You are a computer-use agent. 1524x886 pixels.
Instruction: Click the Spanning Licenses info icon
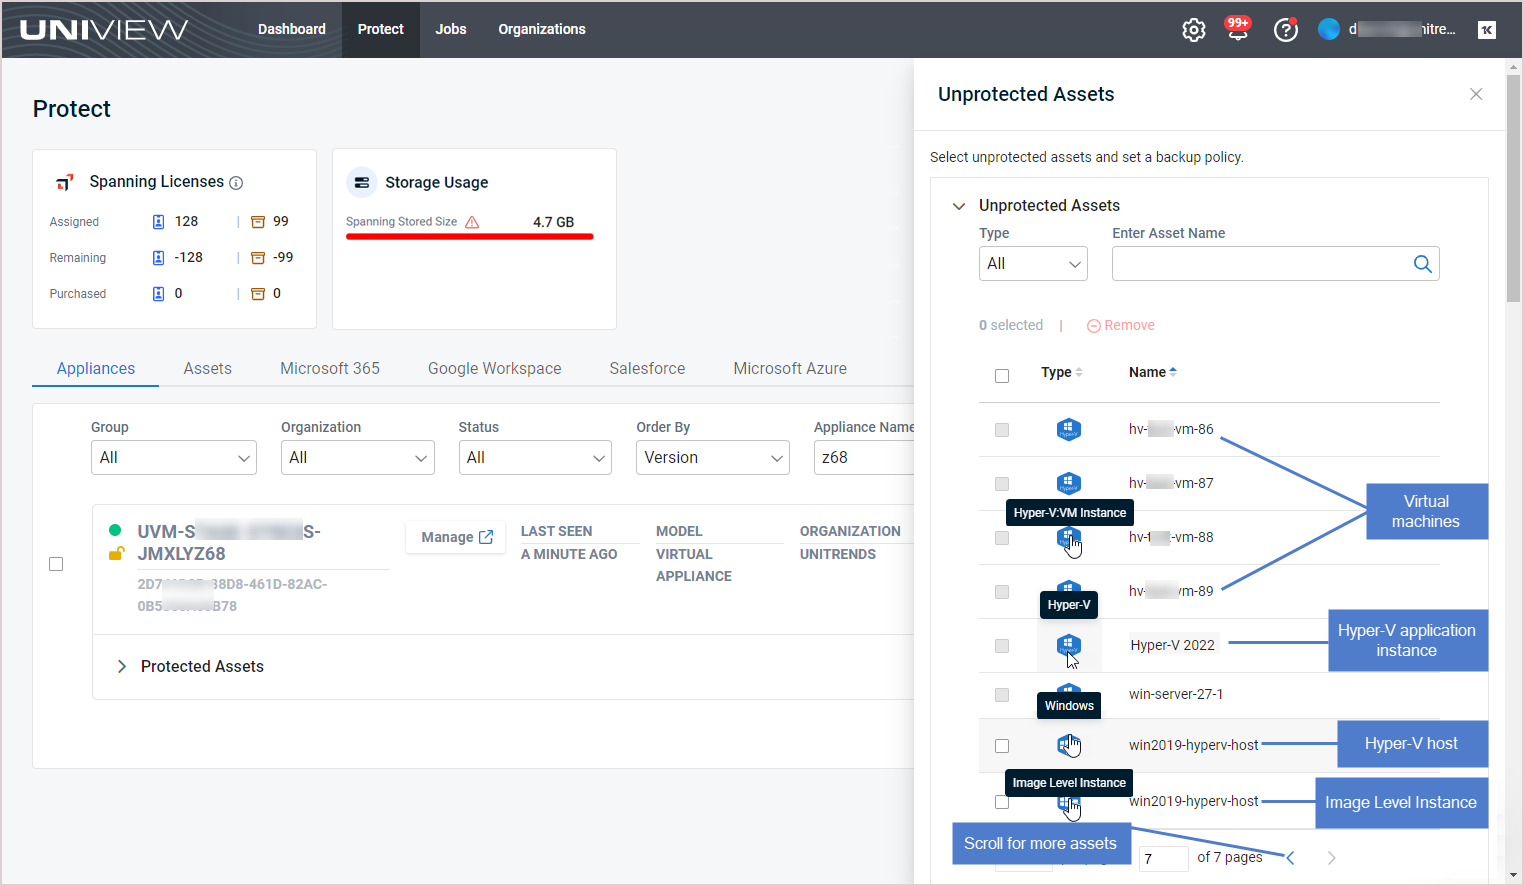[x=236, y=181]
